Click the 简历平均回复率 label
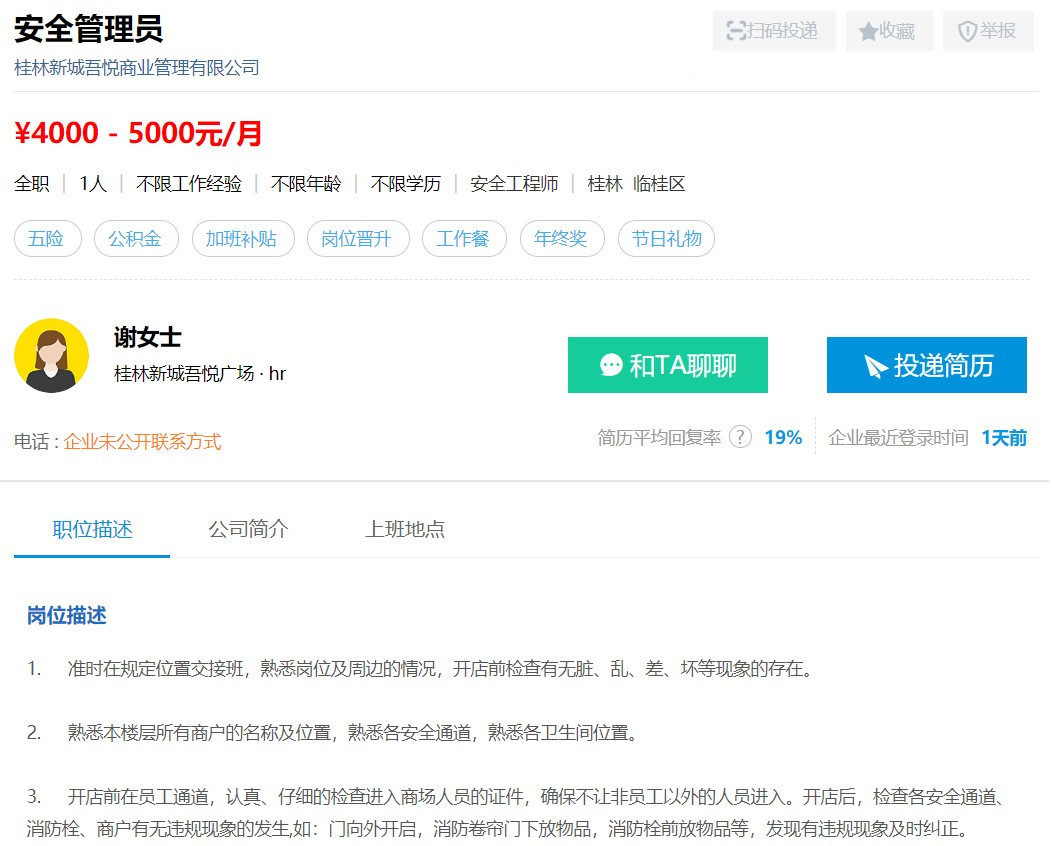Image resolution: width=1052 pixels, height=846 pixels. click(x=659, y=437)
